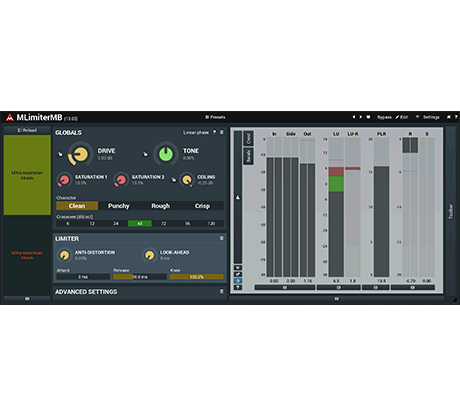Select the green Ultra maximizer 6 bands device
Screen dimensions: 460x416
pyautogui.click(x=27, y=175)
